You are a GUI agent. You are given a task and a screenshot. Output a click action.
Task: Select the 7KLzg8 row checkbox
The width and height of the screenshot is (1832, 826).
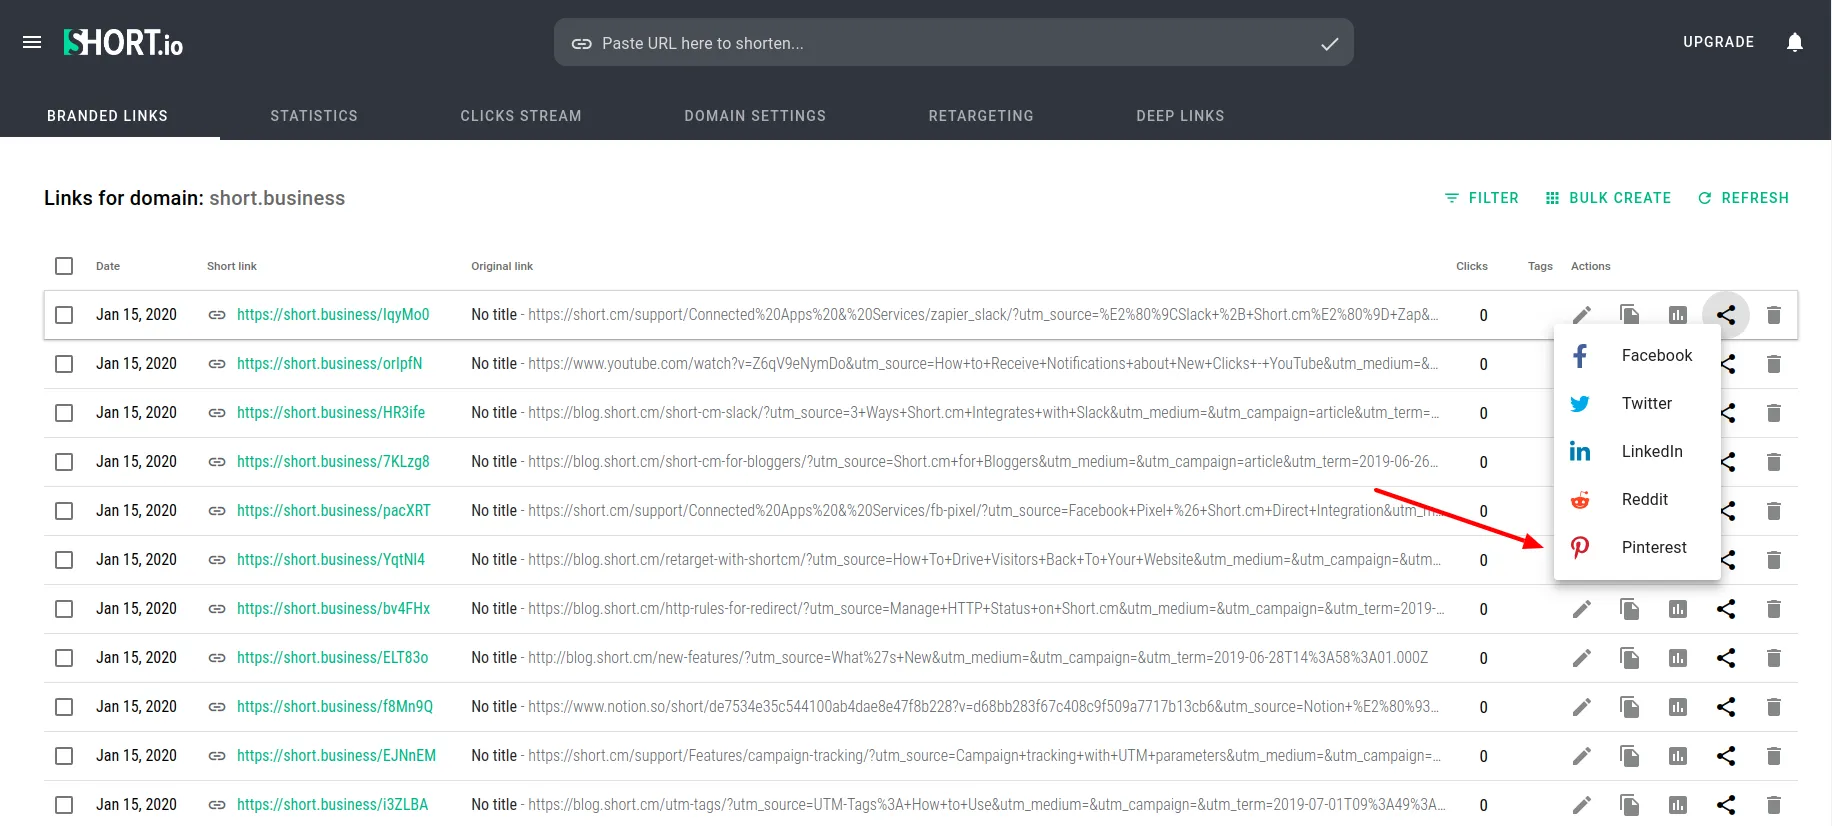pyautogui.click(x=64, y=462)
